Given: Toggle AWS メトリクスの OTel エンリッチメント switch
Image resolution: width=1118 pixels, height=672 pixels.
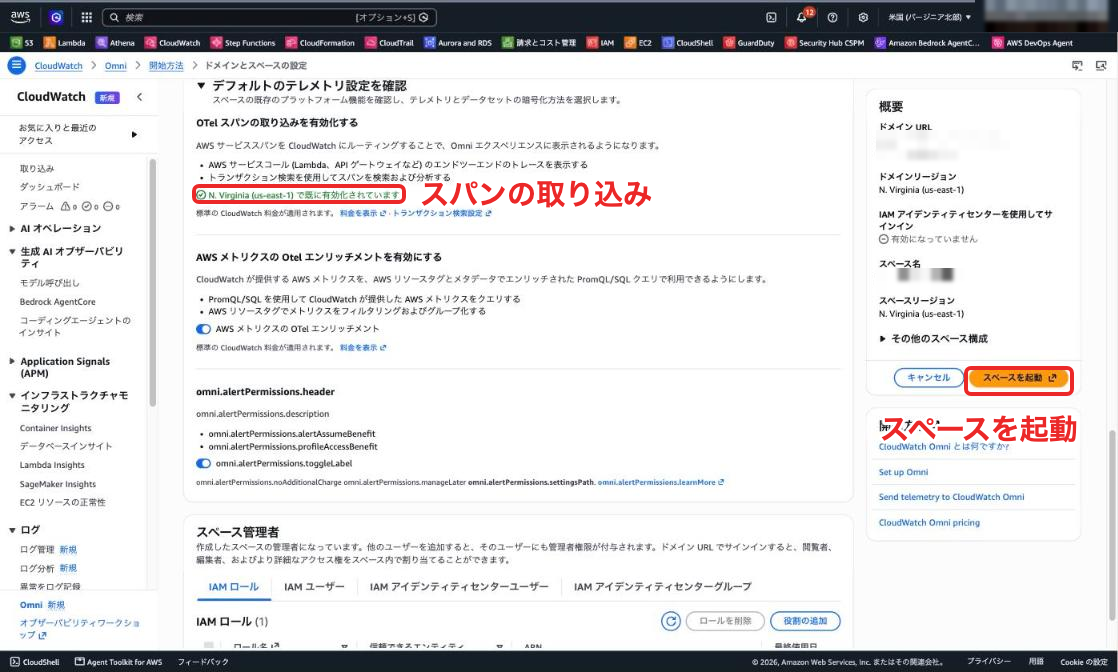Looking at the screenshot, I should click(x=203, y=329).
